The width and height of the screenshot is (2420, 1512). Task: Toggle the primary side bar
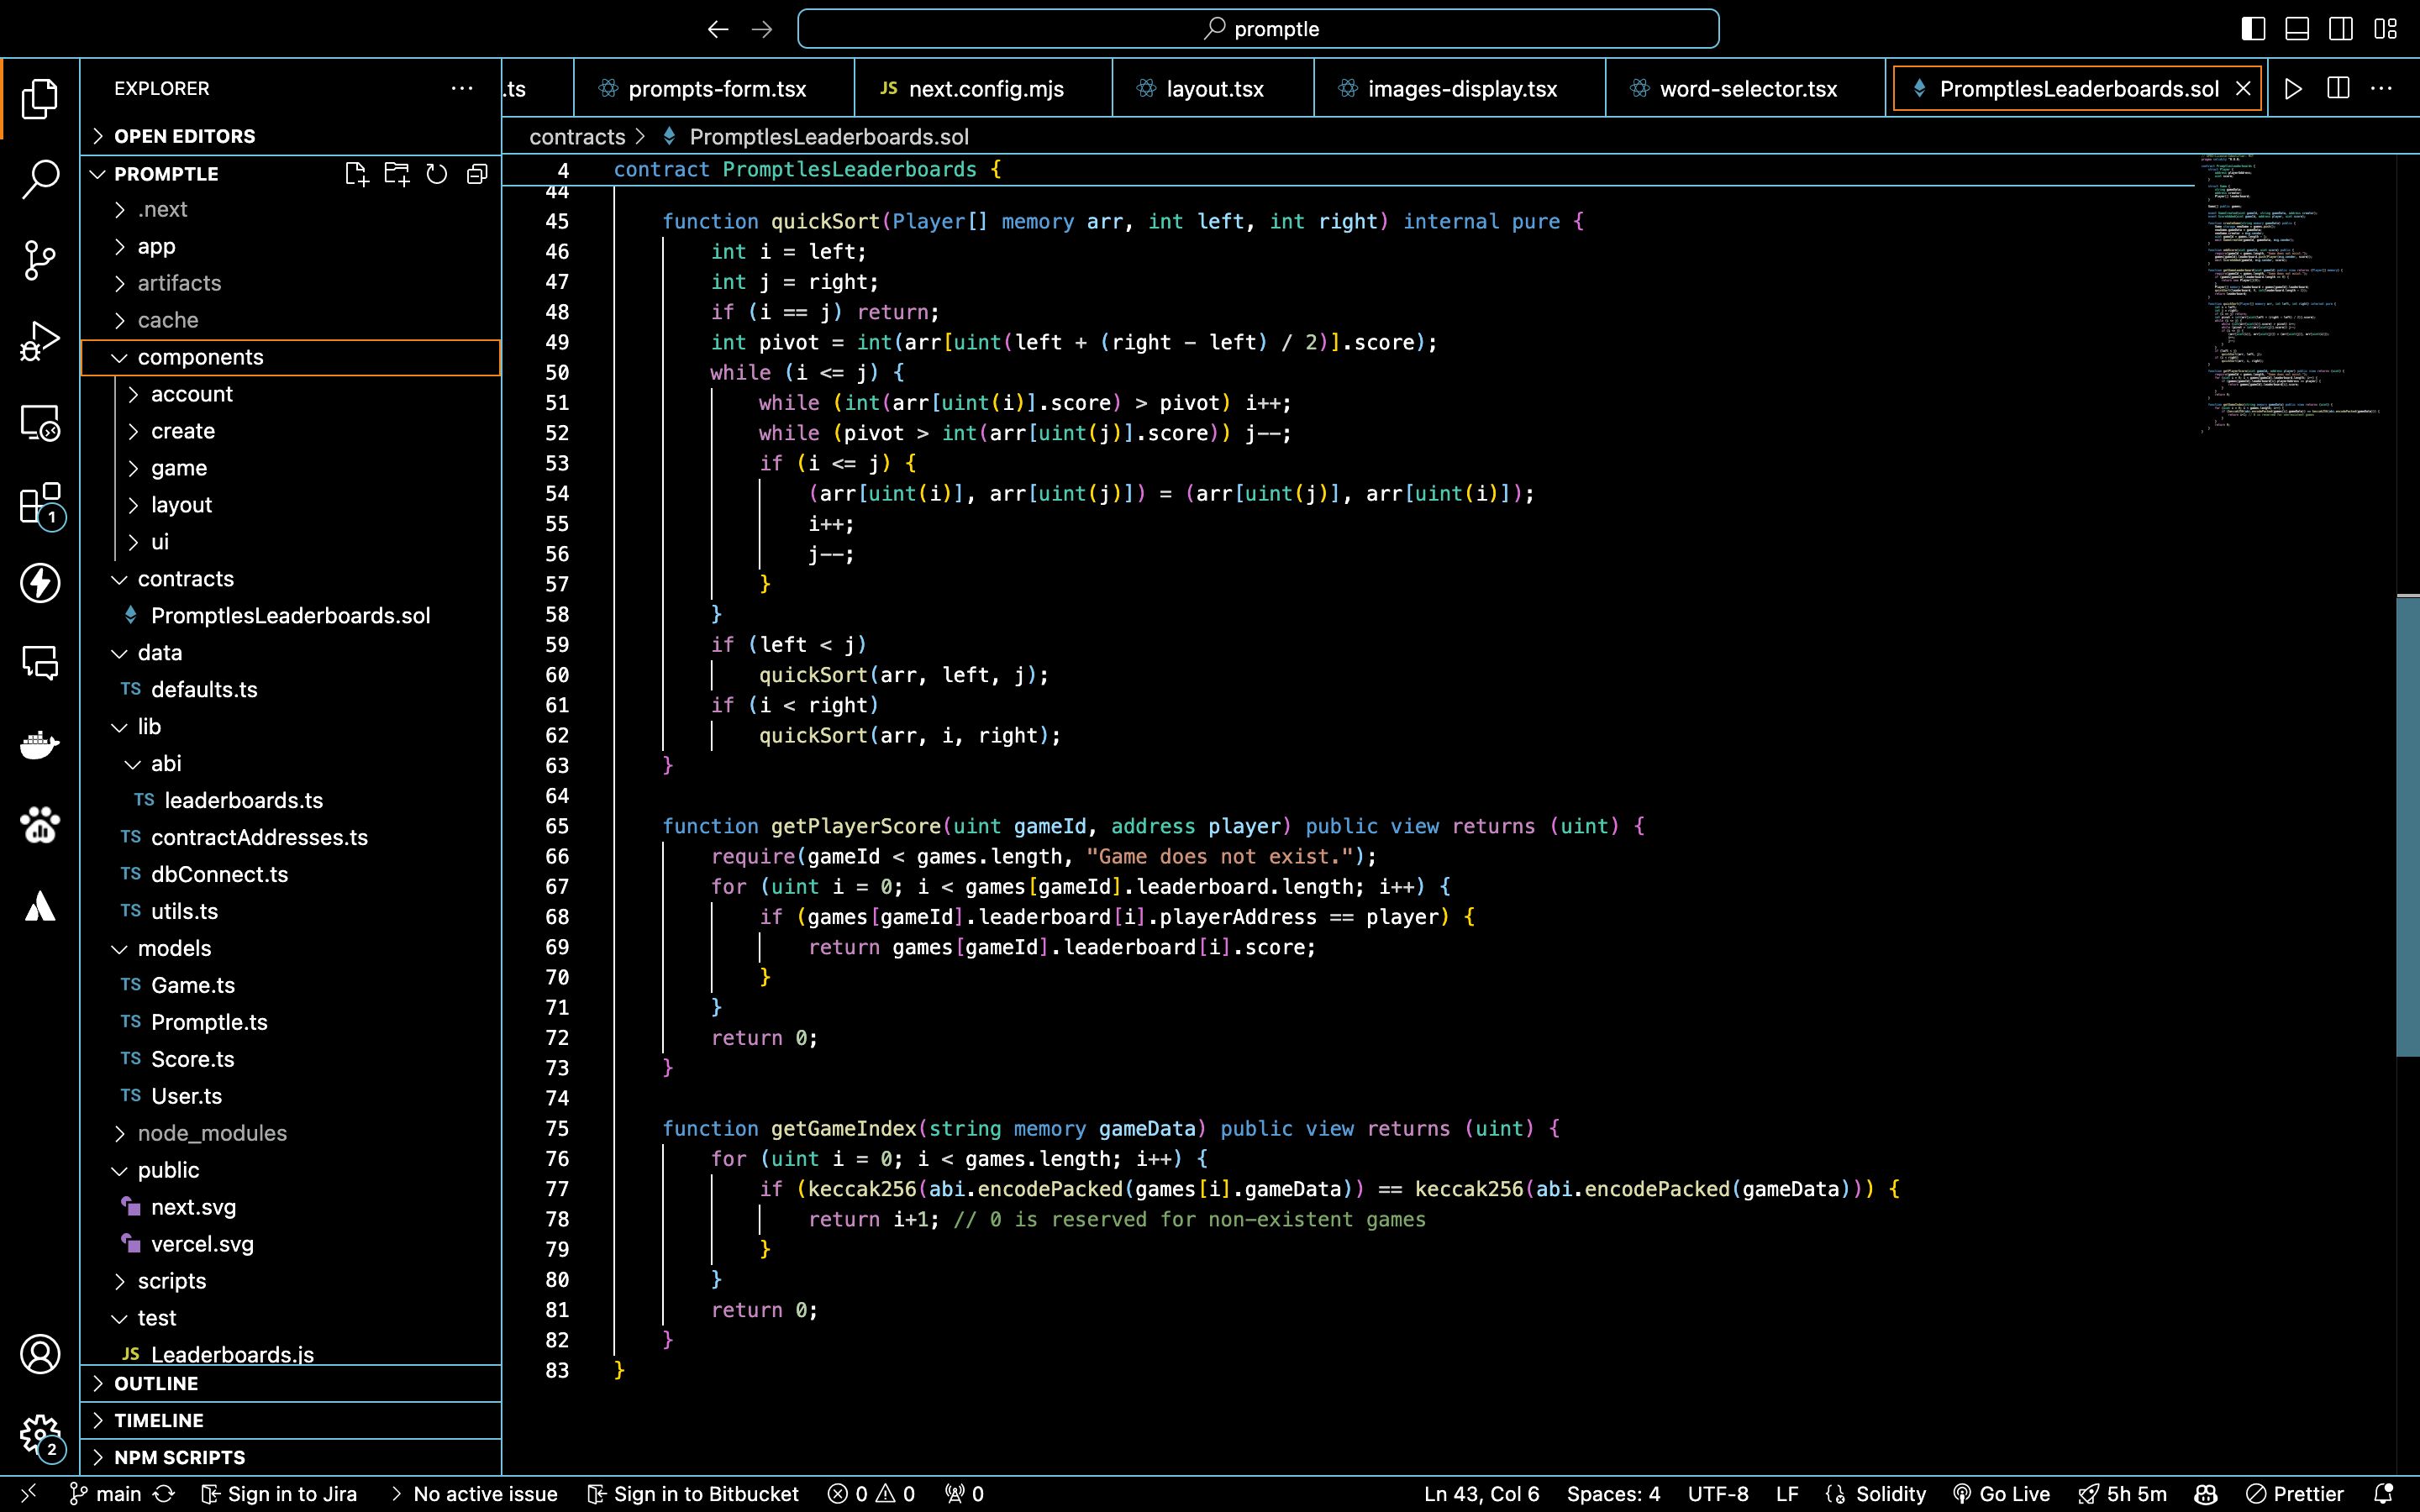point(2253,29)
